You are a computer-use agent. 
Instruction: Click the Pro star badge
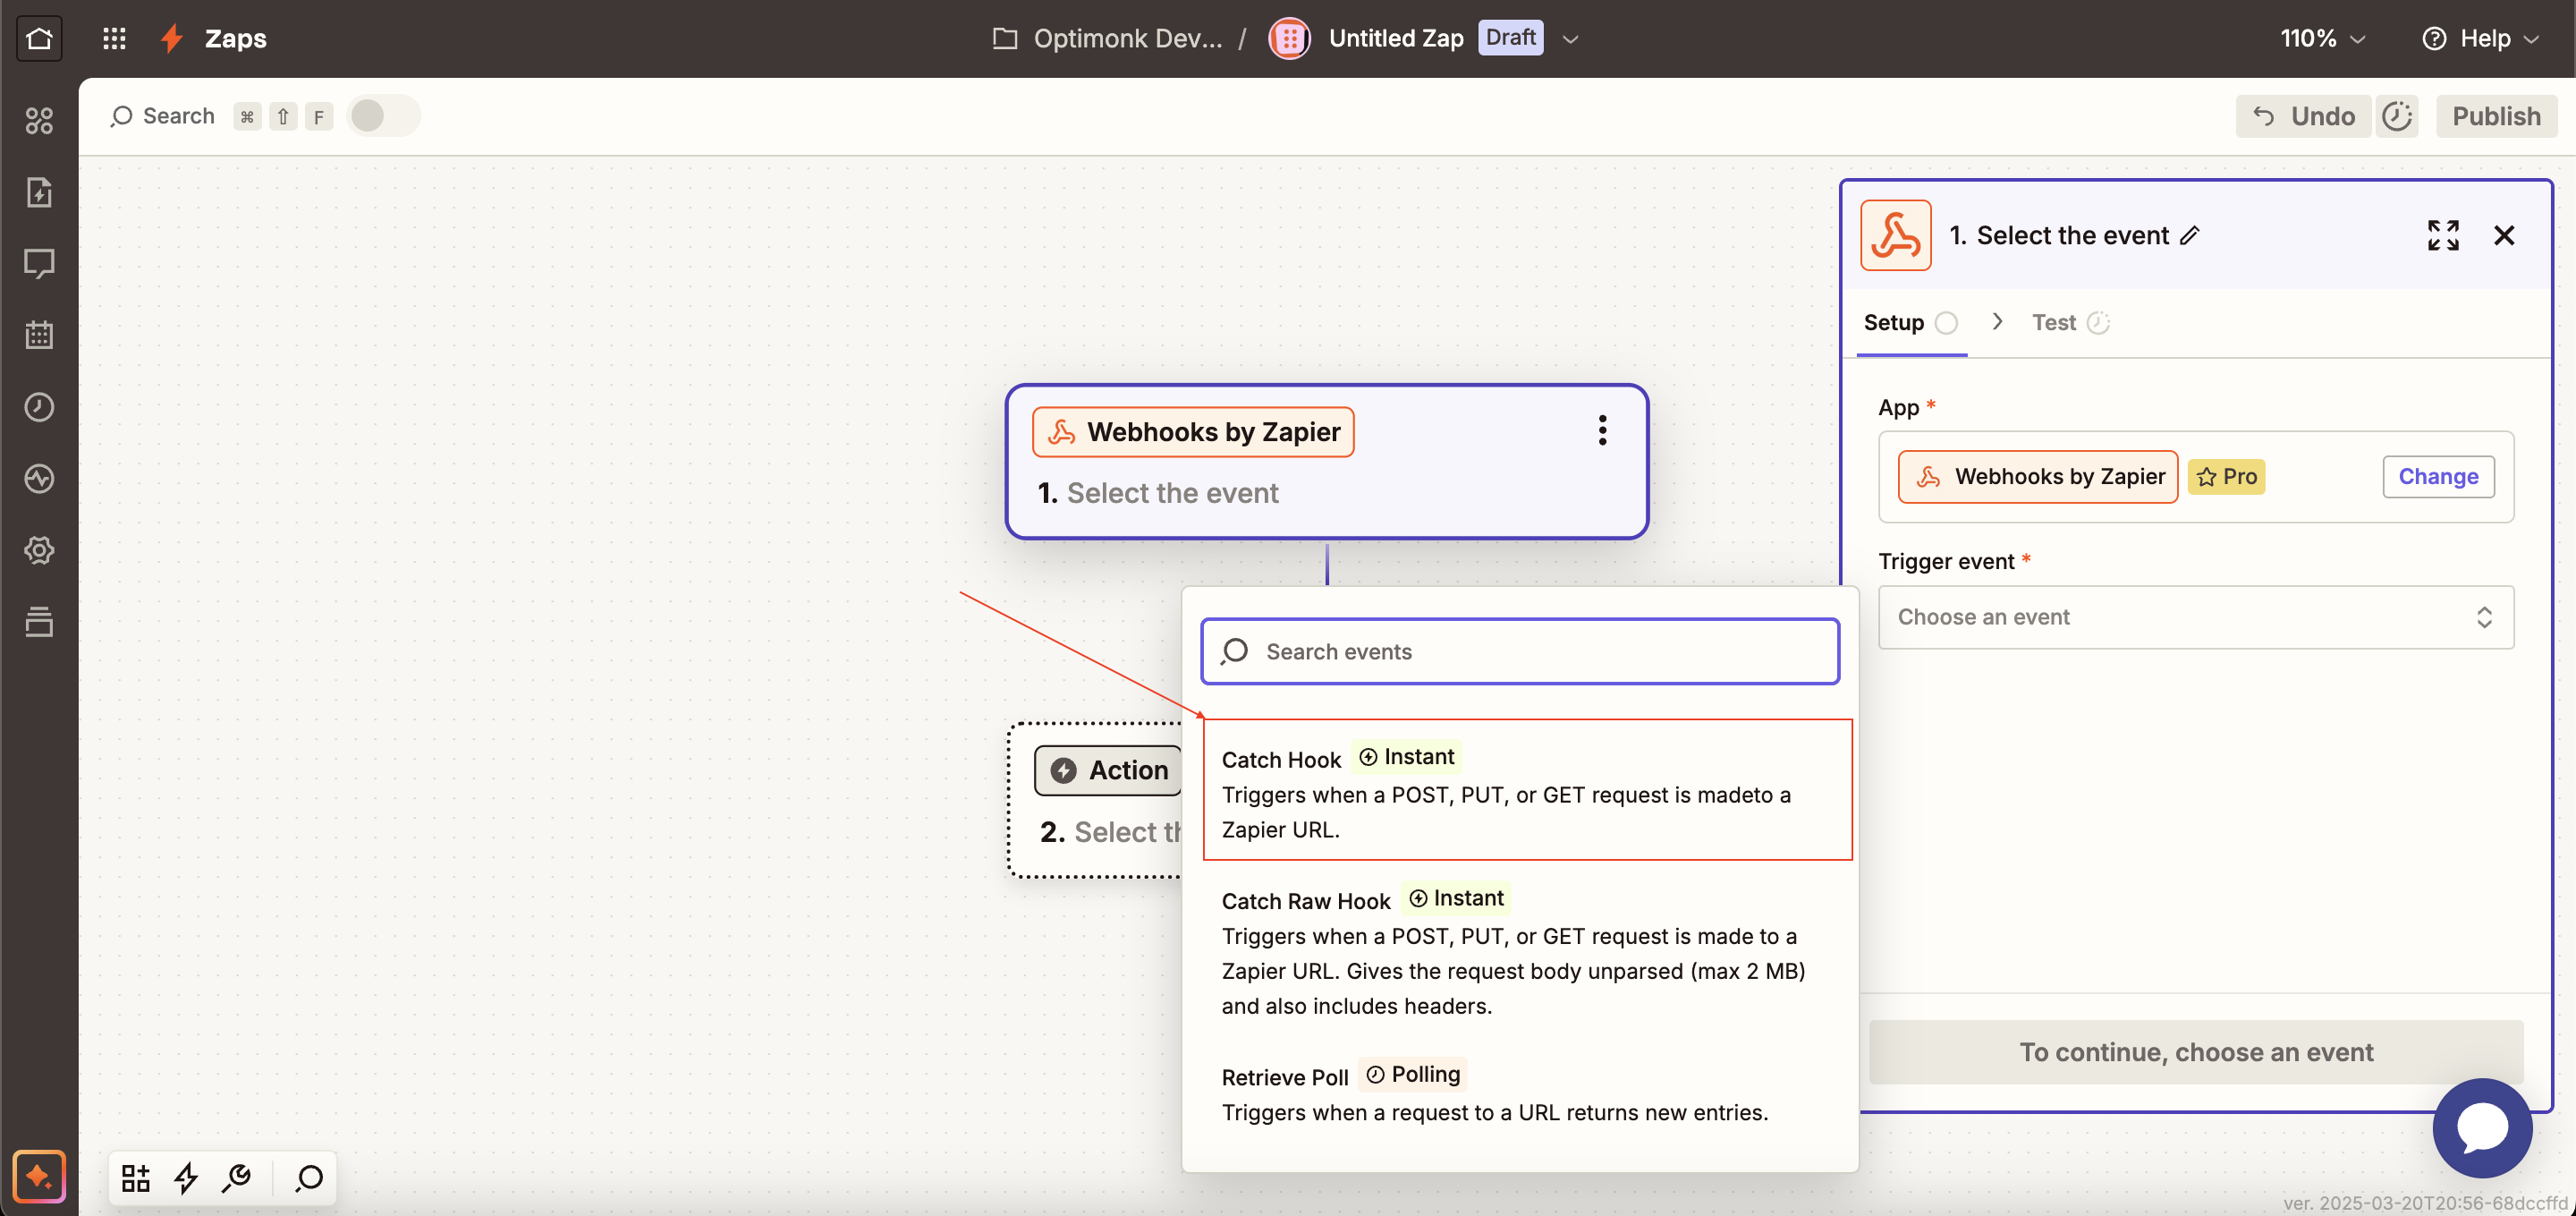click(2226, 477)
